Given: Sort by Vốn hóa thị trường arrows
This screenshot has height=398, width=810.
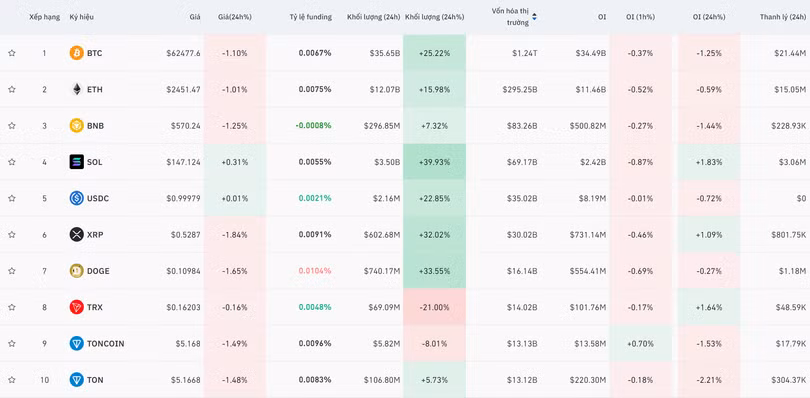Looking at the screenshot, I should (x=534, y=17).
